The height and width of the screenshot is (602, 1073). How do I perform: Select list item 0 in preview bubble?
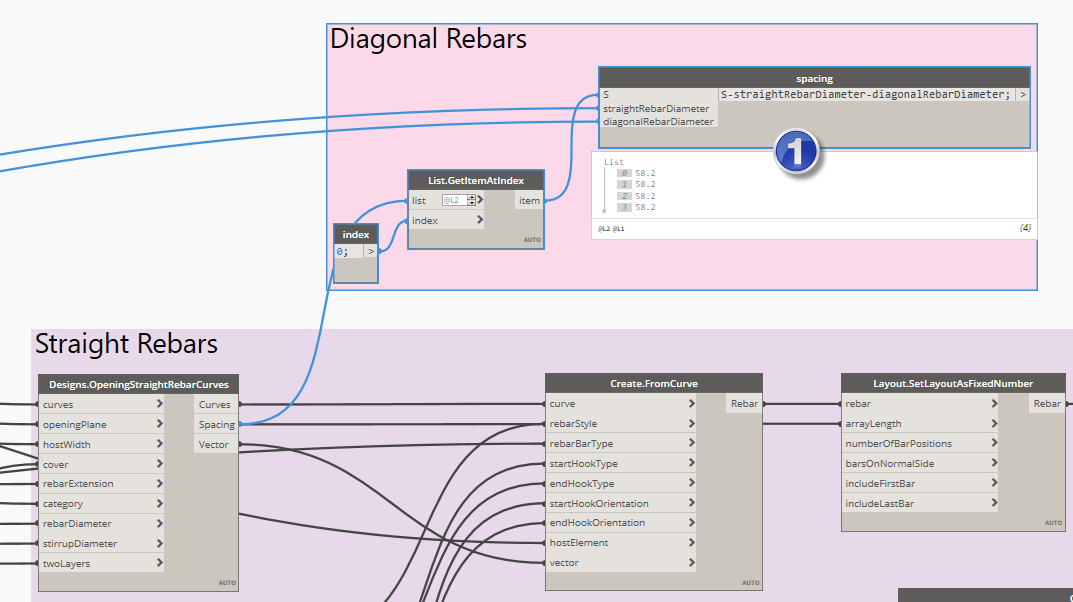coord(645,173)
